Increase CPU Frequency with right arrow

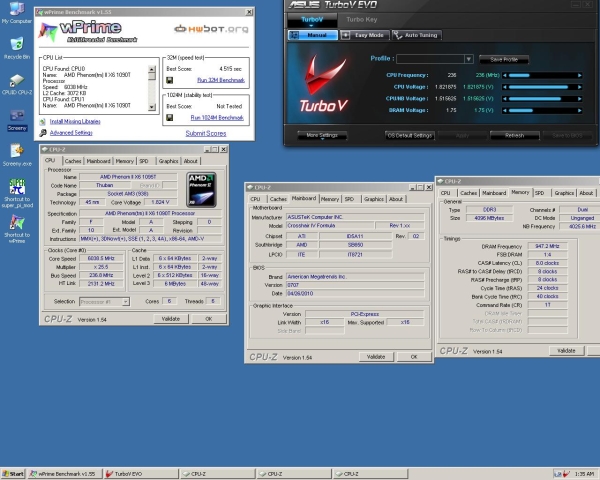(580, 75)
